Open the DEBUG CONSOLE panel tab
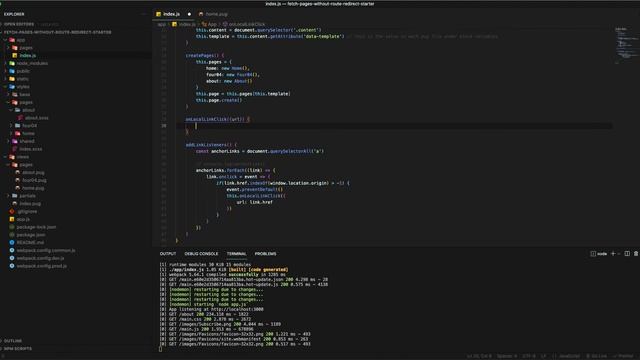This screenshot has height=360, width=640. (201, 253)
